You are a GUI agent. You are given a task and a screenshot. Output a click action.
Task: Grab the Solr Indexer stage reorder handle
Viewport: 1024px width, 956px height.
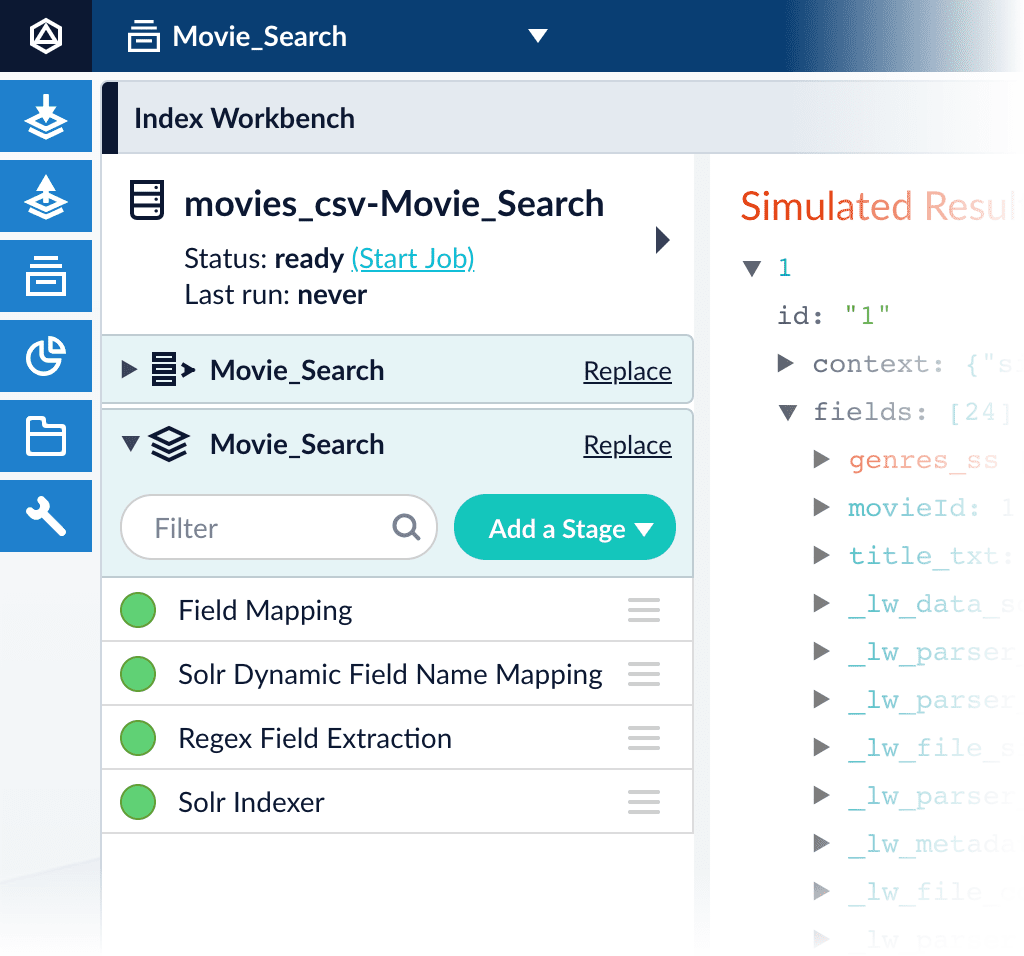coord(644,802)
